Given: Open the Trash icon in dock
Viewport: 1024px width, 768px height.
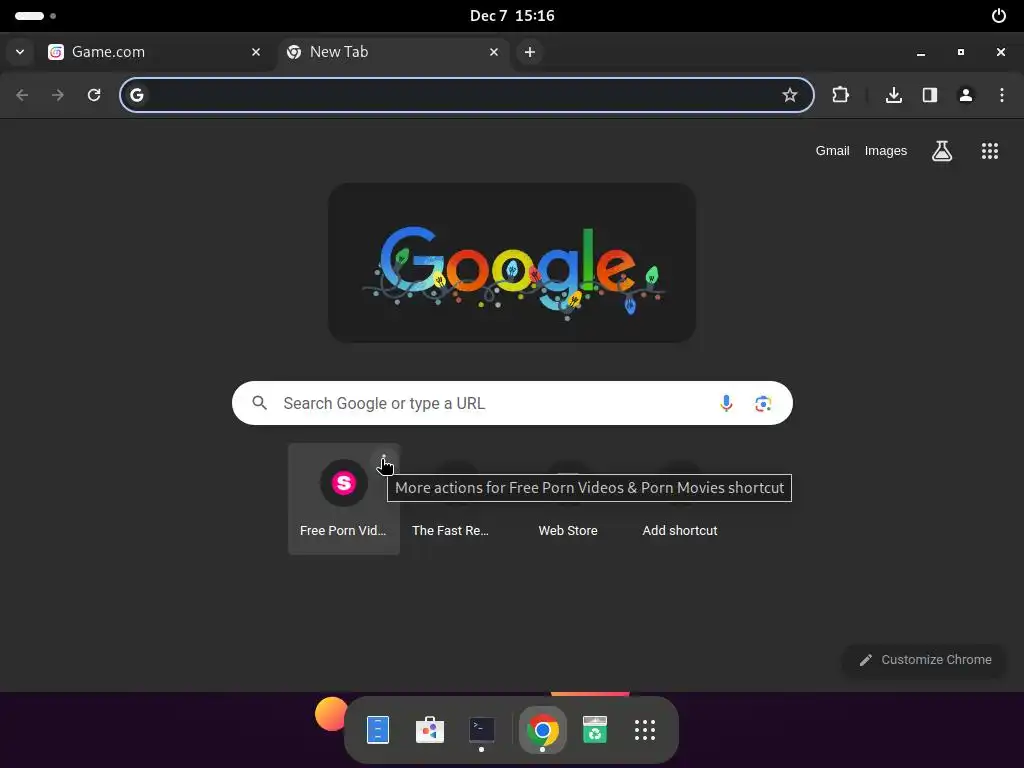Looking at the screenshot, I should [x=594, y=729].
